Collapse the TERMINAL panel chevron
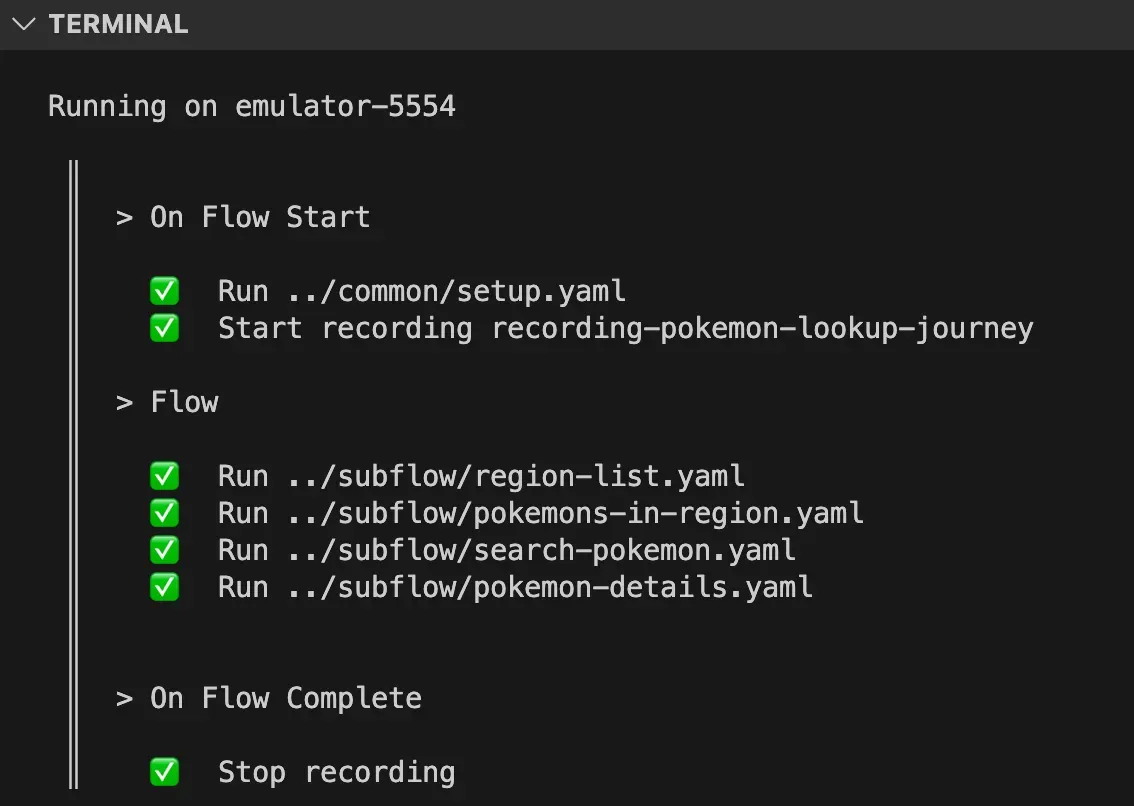This screenshot has height=806, width=1134. (24, 25)
